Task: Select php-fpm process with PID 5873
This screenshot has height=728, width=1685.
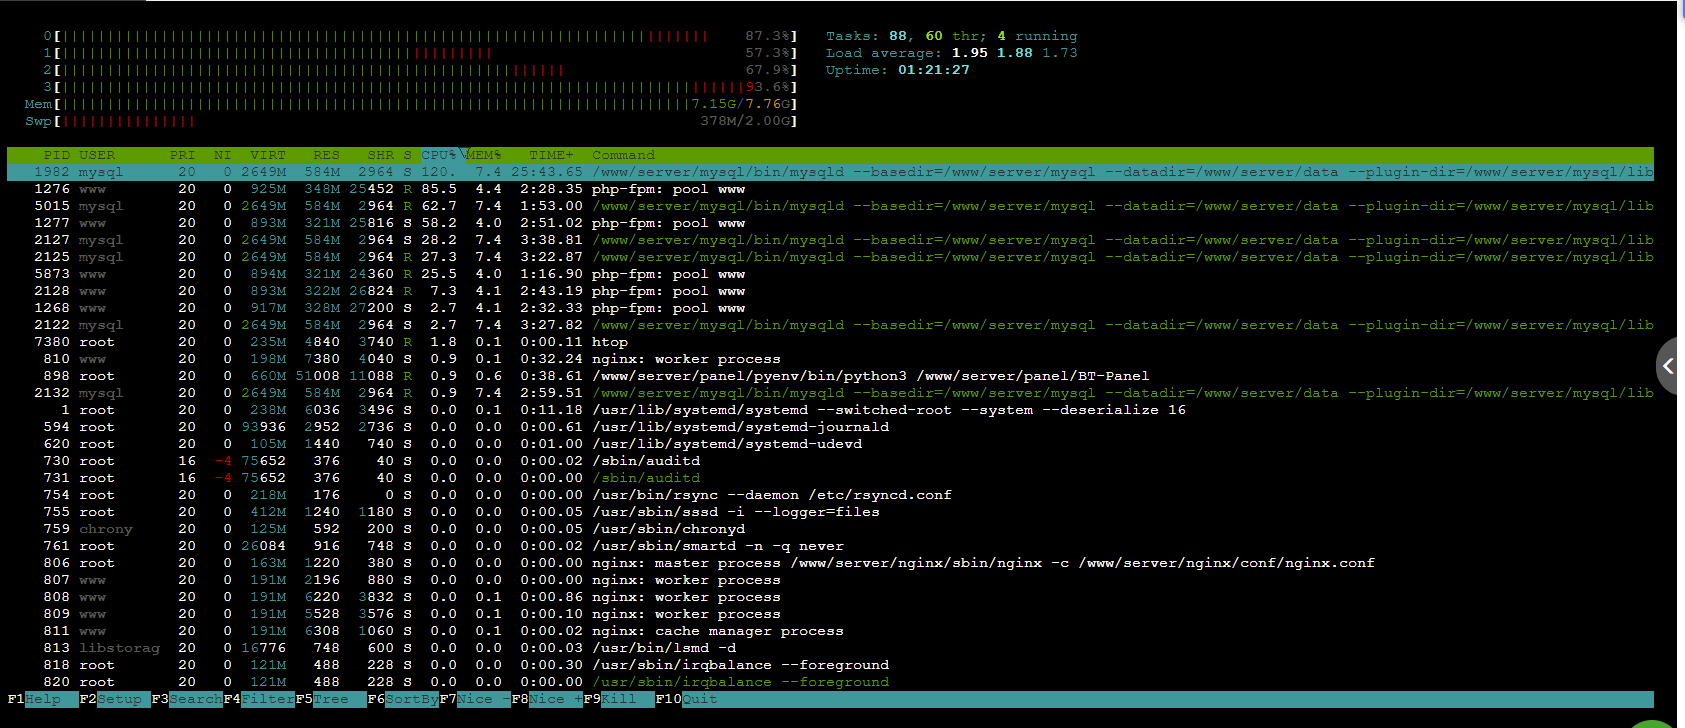Action: 830,274
